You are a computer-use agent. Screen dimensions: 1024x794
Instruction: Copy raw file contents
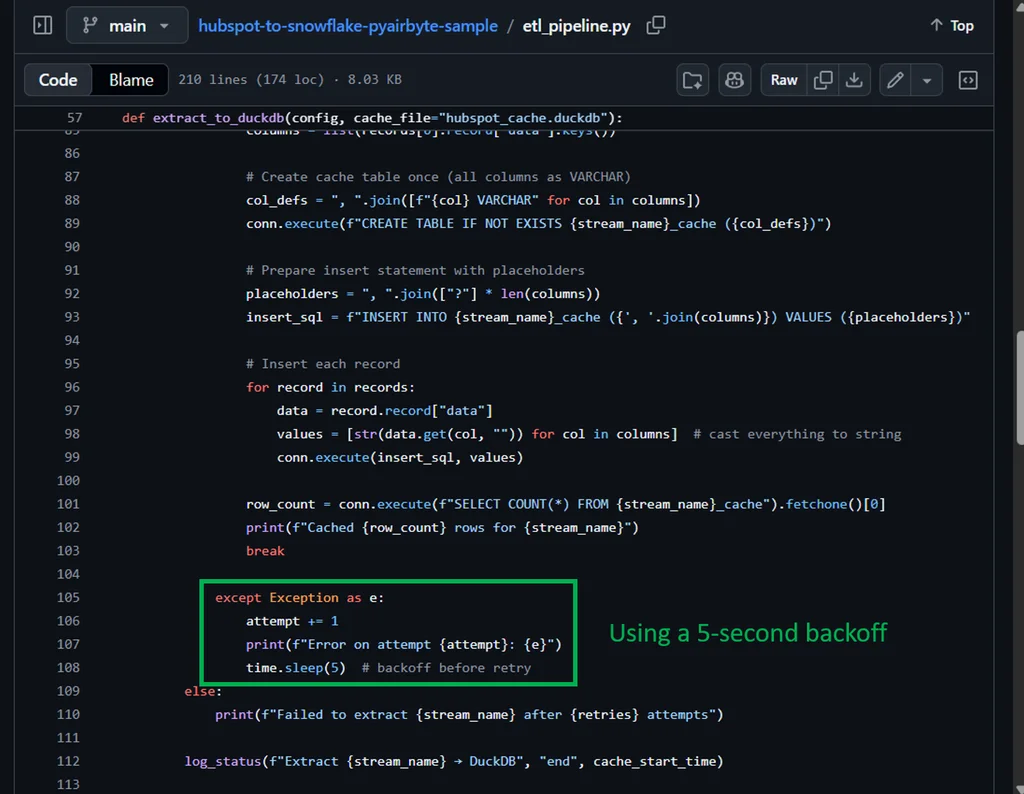[x=823, y=80]
